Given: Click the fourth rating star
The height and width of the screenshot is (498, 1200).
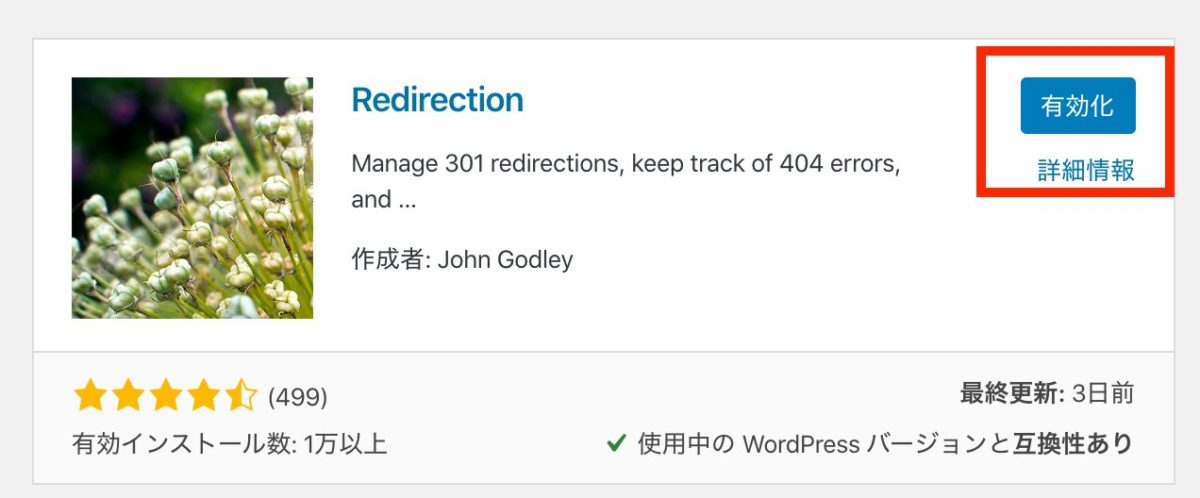Looking at the screenshot, I should pos(203,397).
